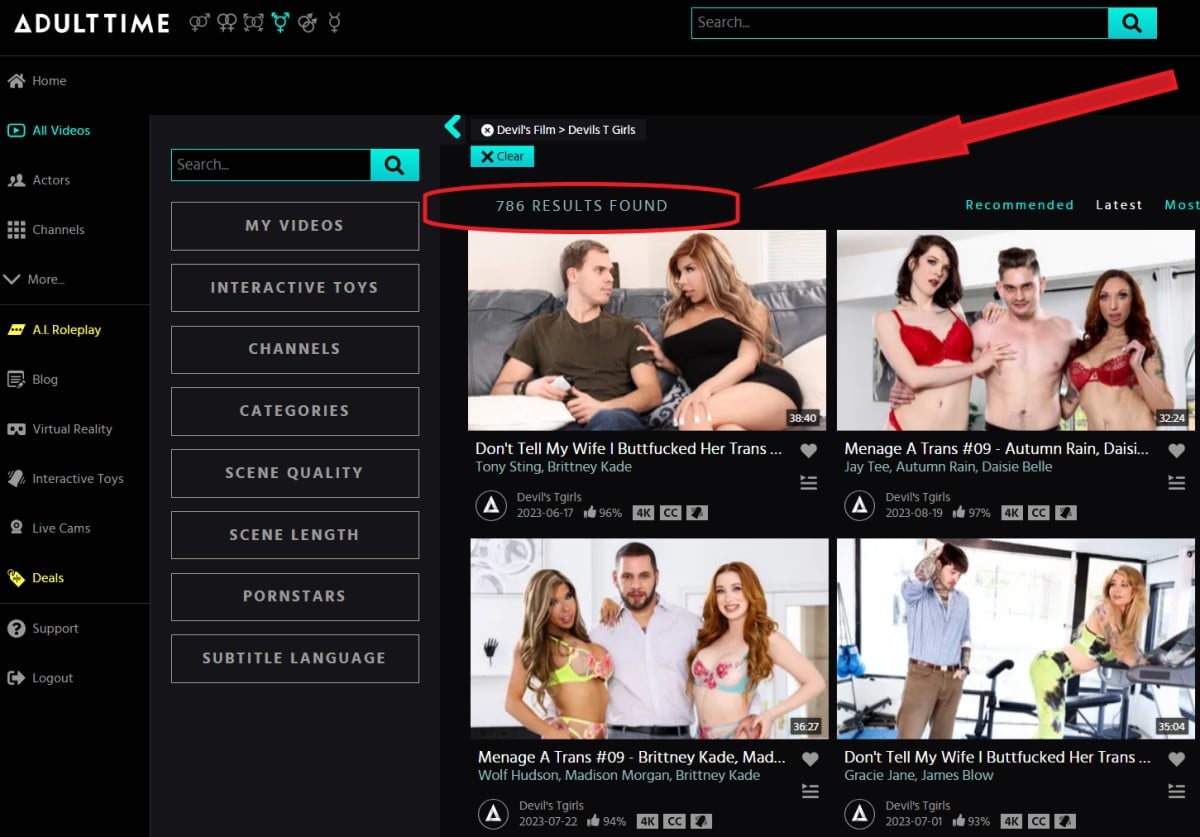Open the video thumbnail with 36:27 duration

coord(649,639)
